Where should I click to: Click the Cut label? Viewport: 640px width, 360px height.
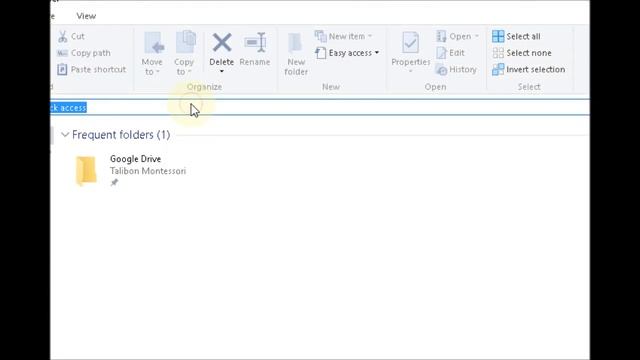point(78,36)
